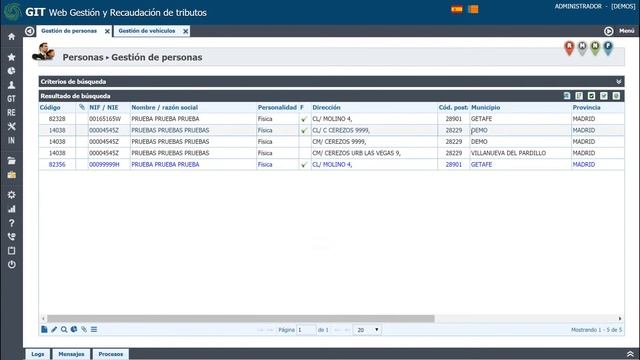Click the right arrow of horizontal scrollbar

click(x=620, y=318)
